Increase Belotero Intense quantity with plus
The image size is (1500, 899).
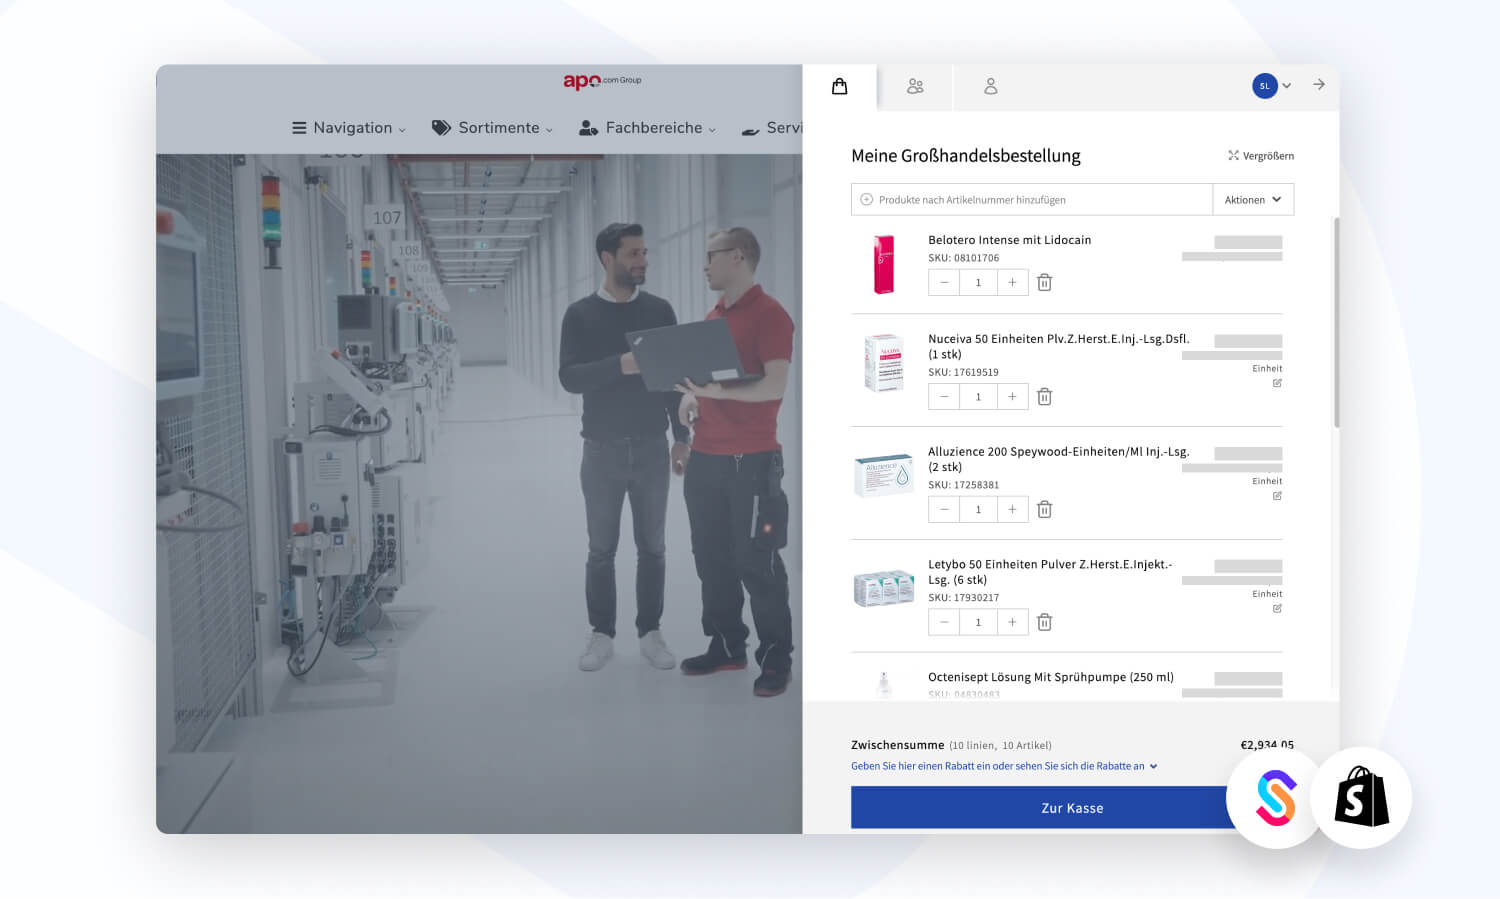1012,283
